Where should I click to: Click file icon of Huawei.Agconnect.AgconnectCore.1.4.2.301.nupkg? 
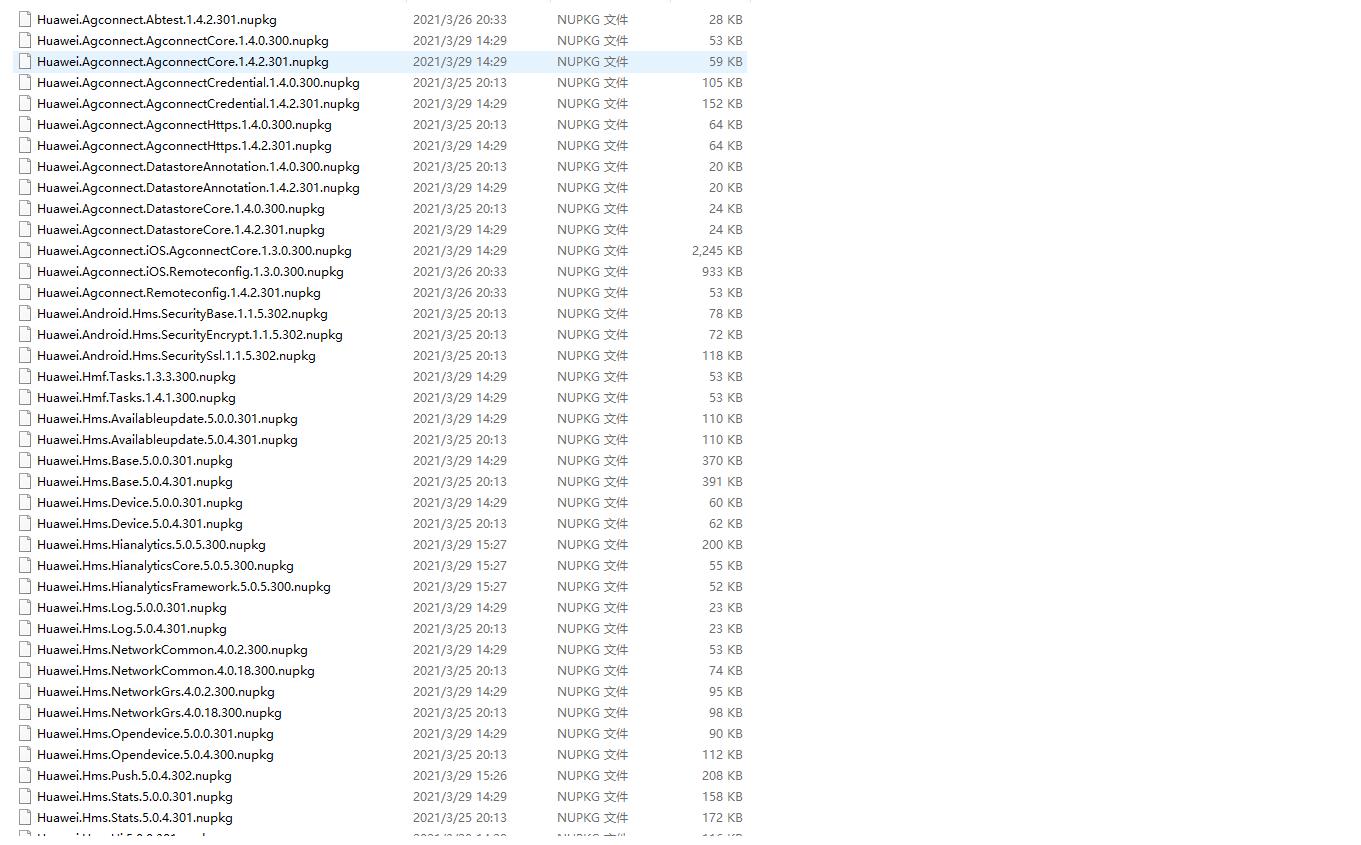tap(25, 61)
